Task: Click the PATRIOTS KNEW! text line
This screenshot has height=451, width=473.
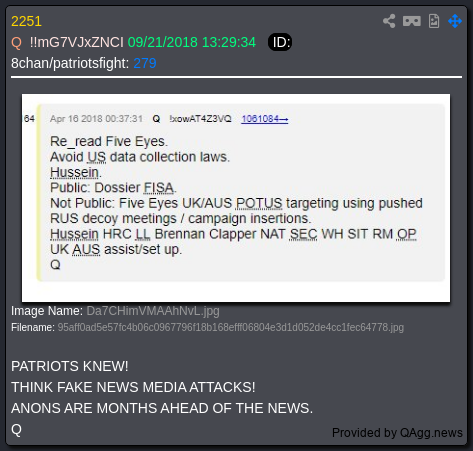Action: pos(70,366)
